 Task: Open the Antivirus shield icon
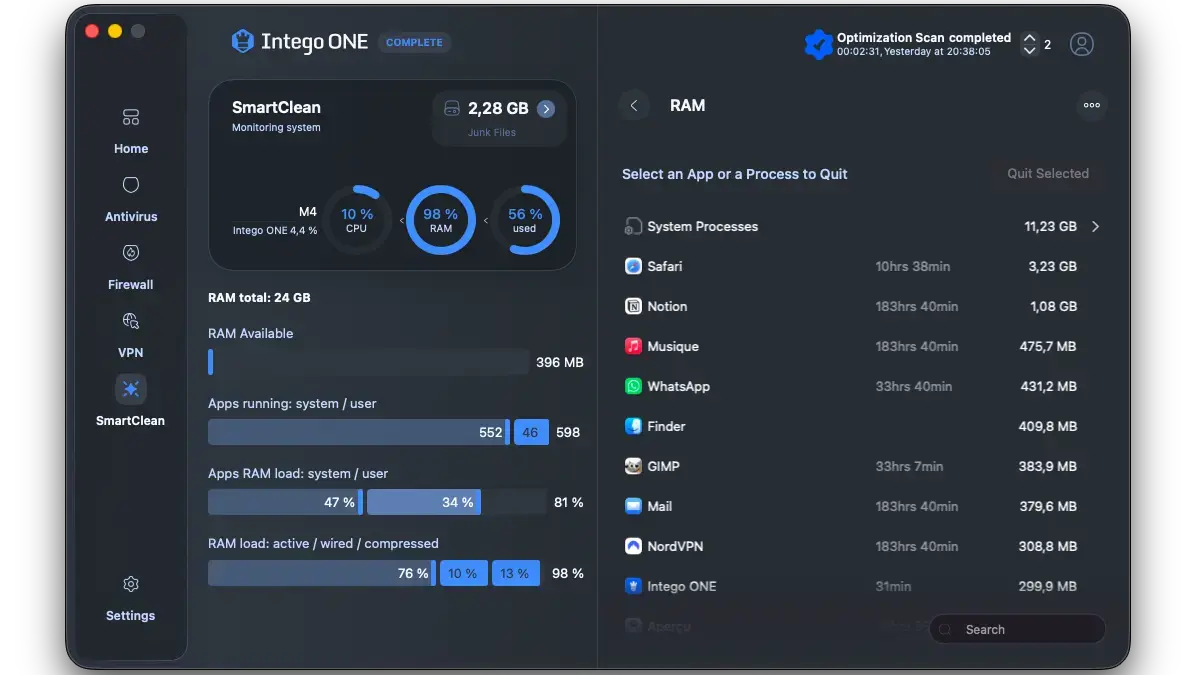130,186
